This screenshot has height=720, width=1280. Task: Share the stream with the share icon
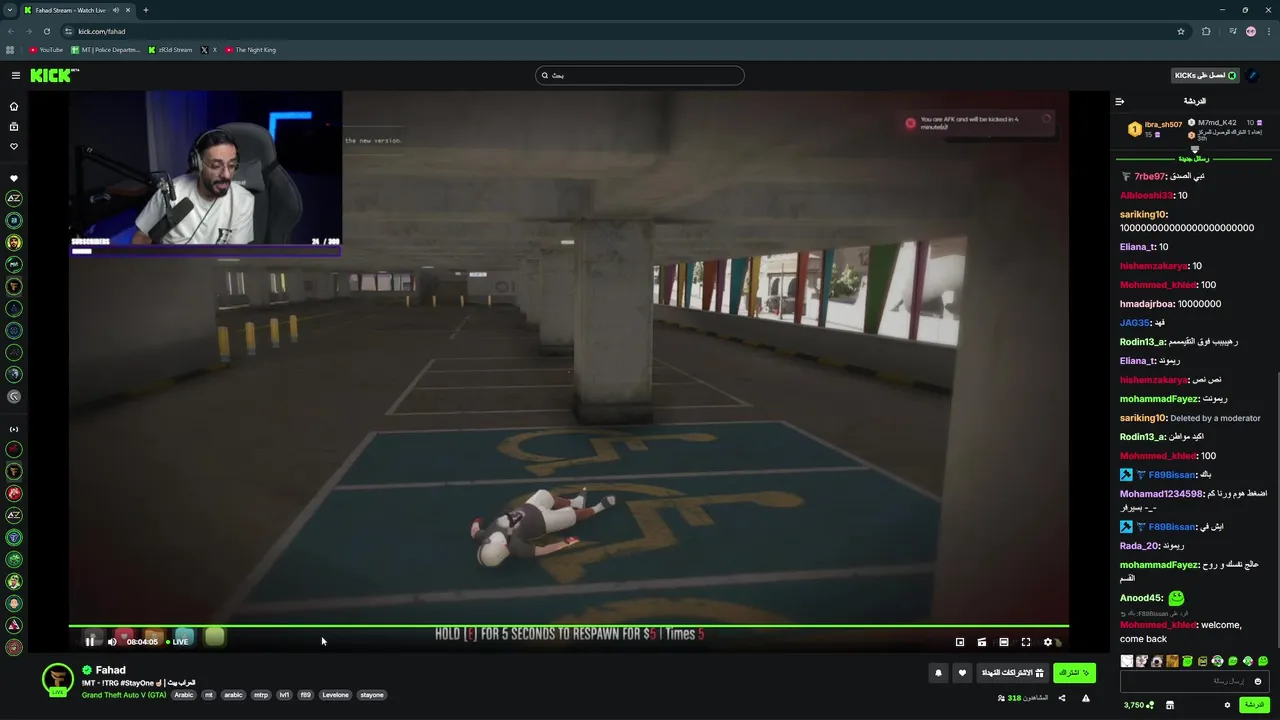pos(1062,698)
